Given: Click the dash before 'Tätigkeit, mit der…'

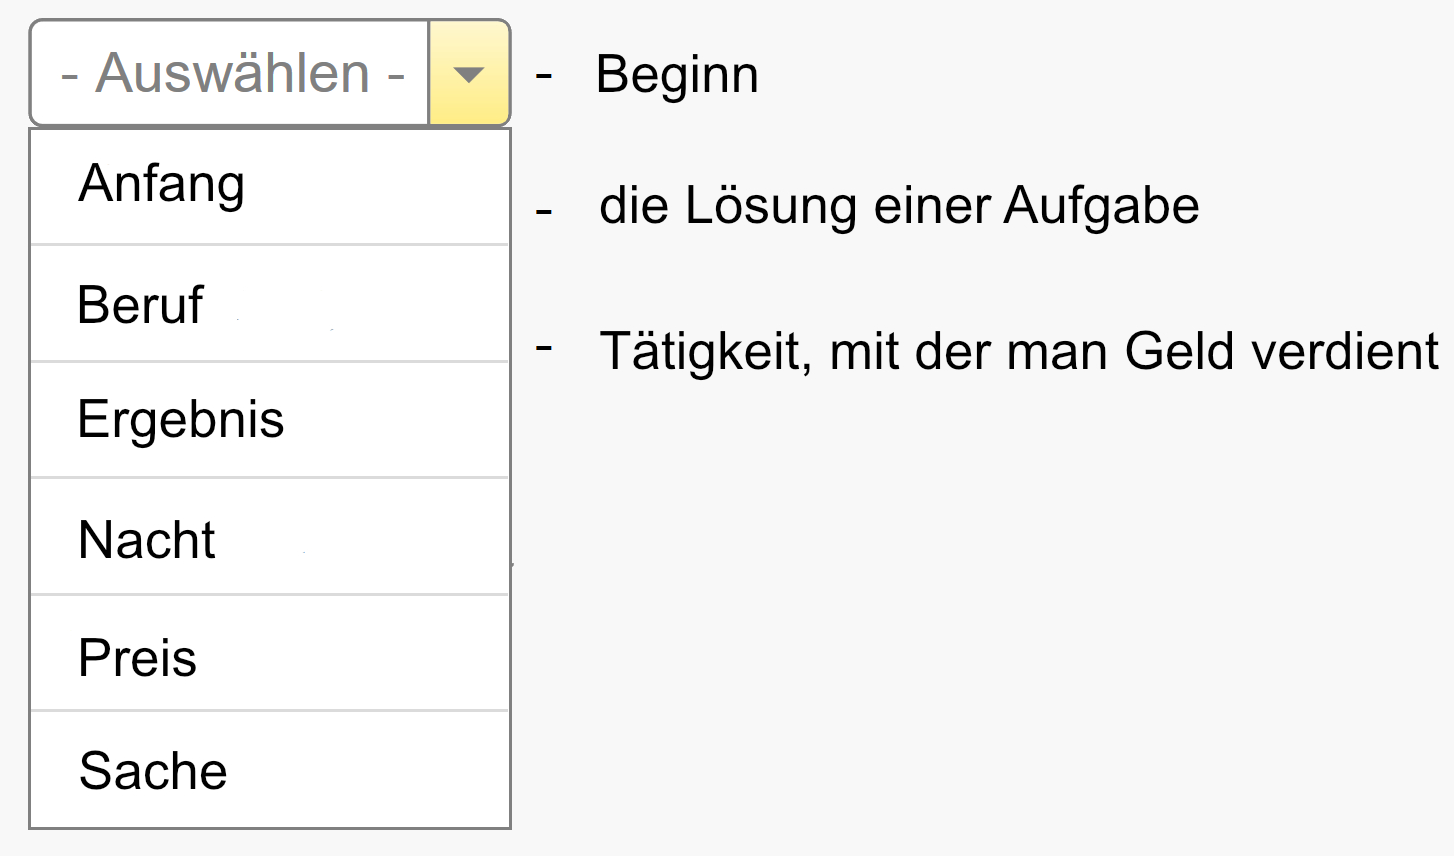Looking at the screenshot, I should 544,348.
